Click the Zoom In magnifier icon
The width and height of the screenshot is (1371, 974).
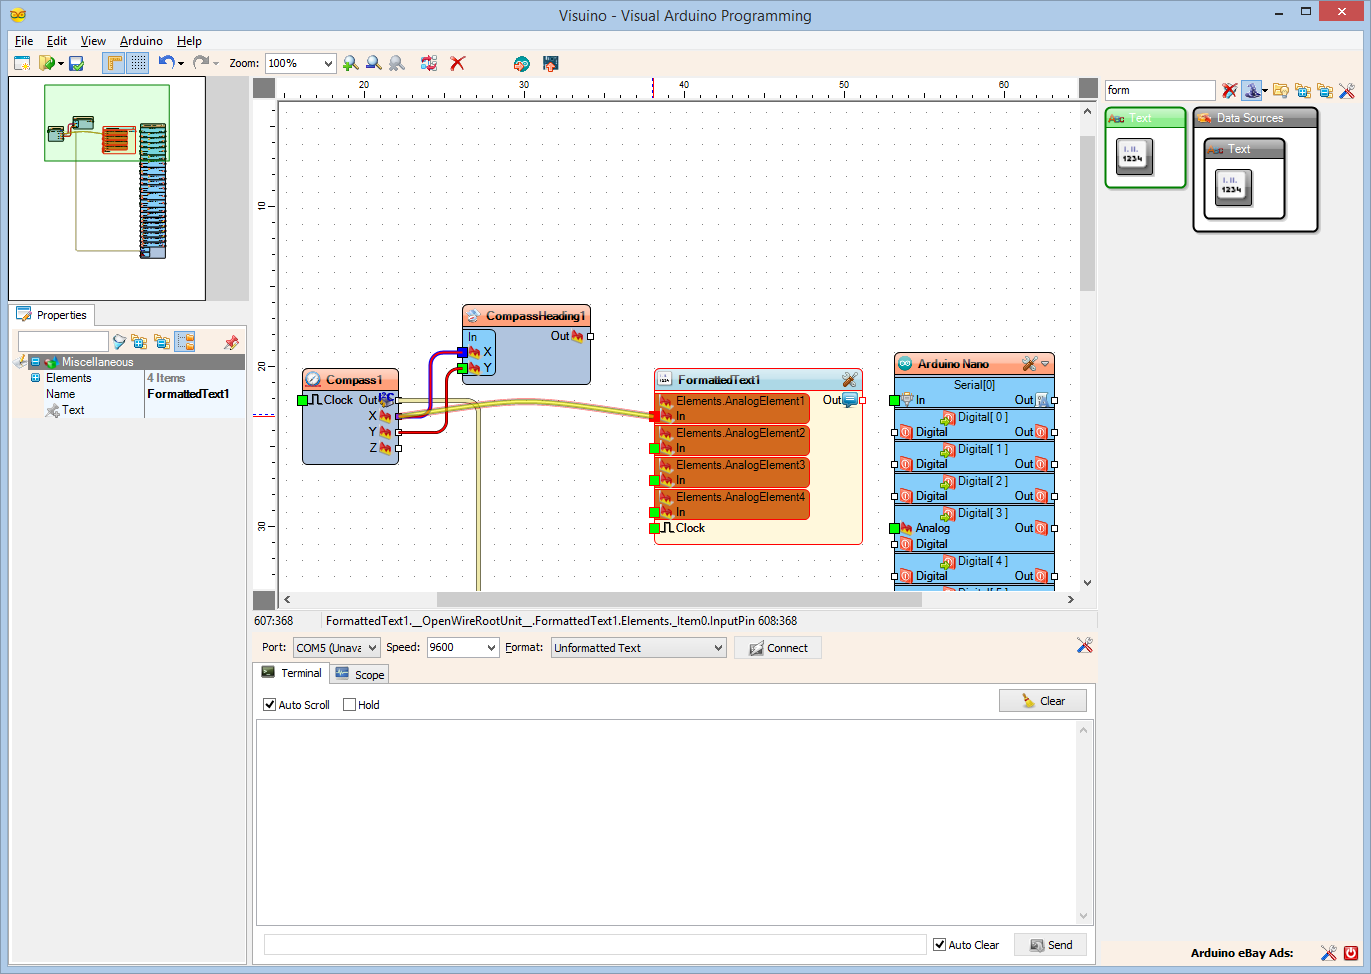point(350,63)
